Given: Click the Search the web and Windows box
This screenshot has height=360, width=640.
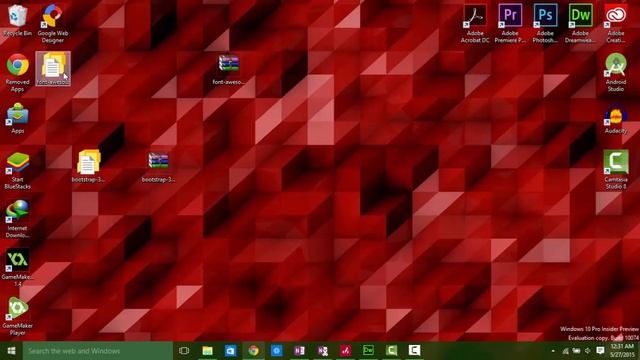Looking at the screenshot, I should coord(98,351).
